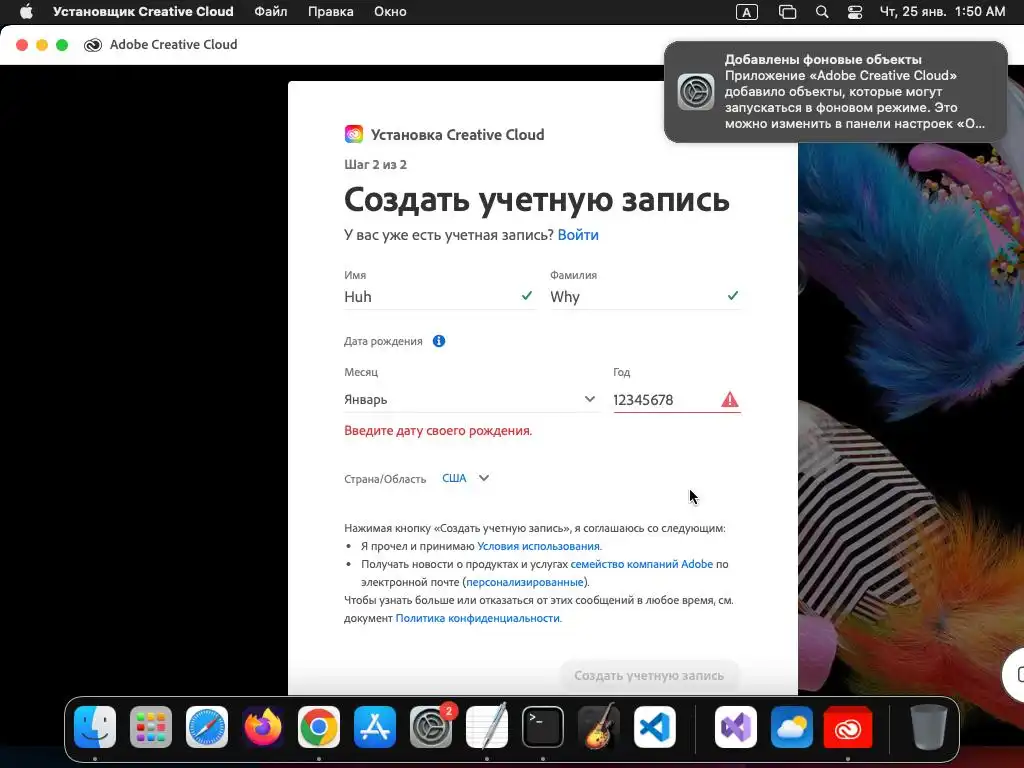Viewport: 1024px width, 768px height.
Task: Open the Файл menu
Action: click(270, 12)
